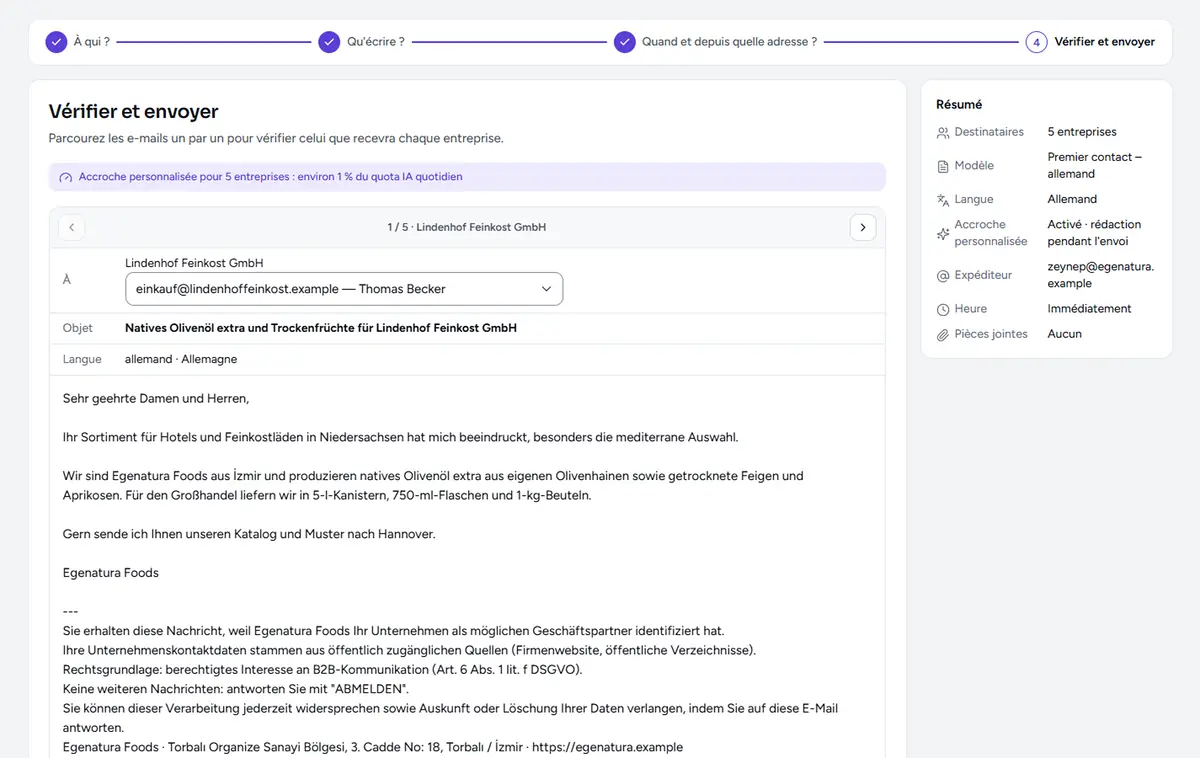The image size is (1200, 758).
Task: Click the greeting Sehr geehrte Damen und Herren
Action: point(156,398)
